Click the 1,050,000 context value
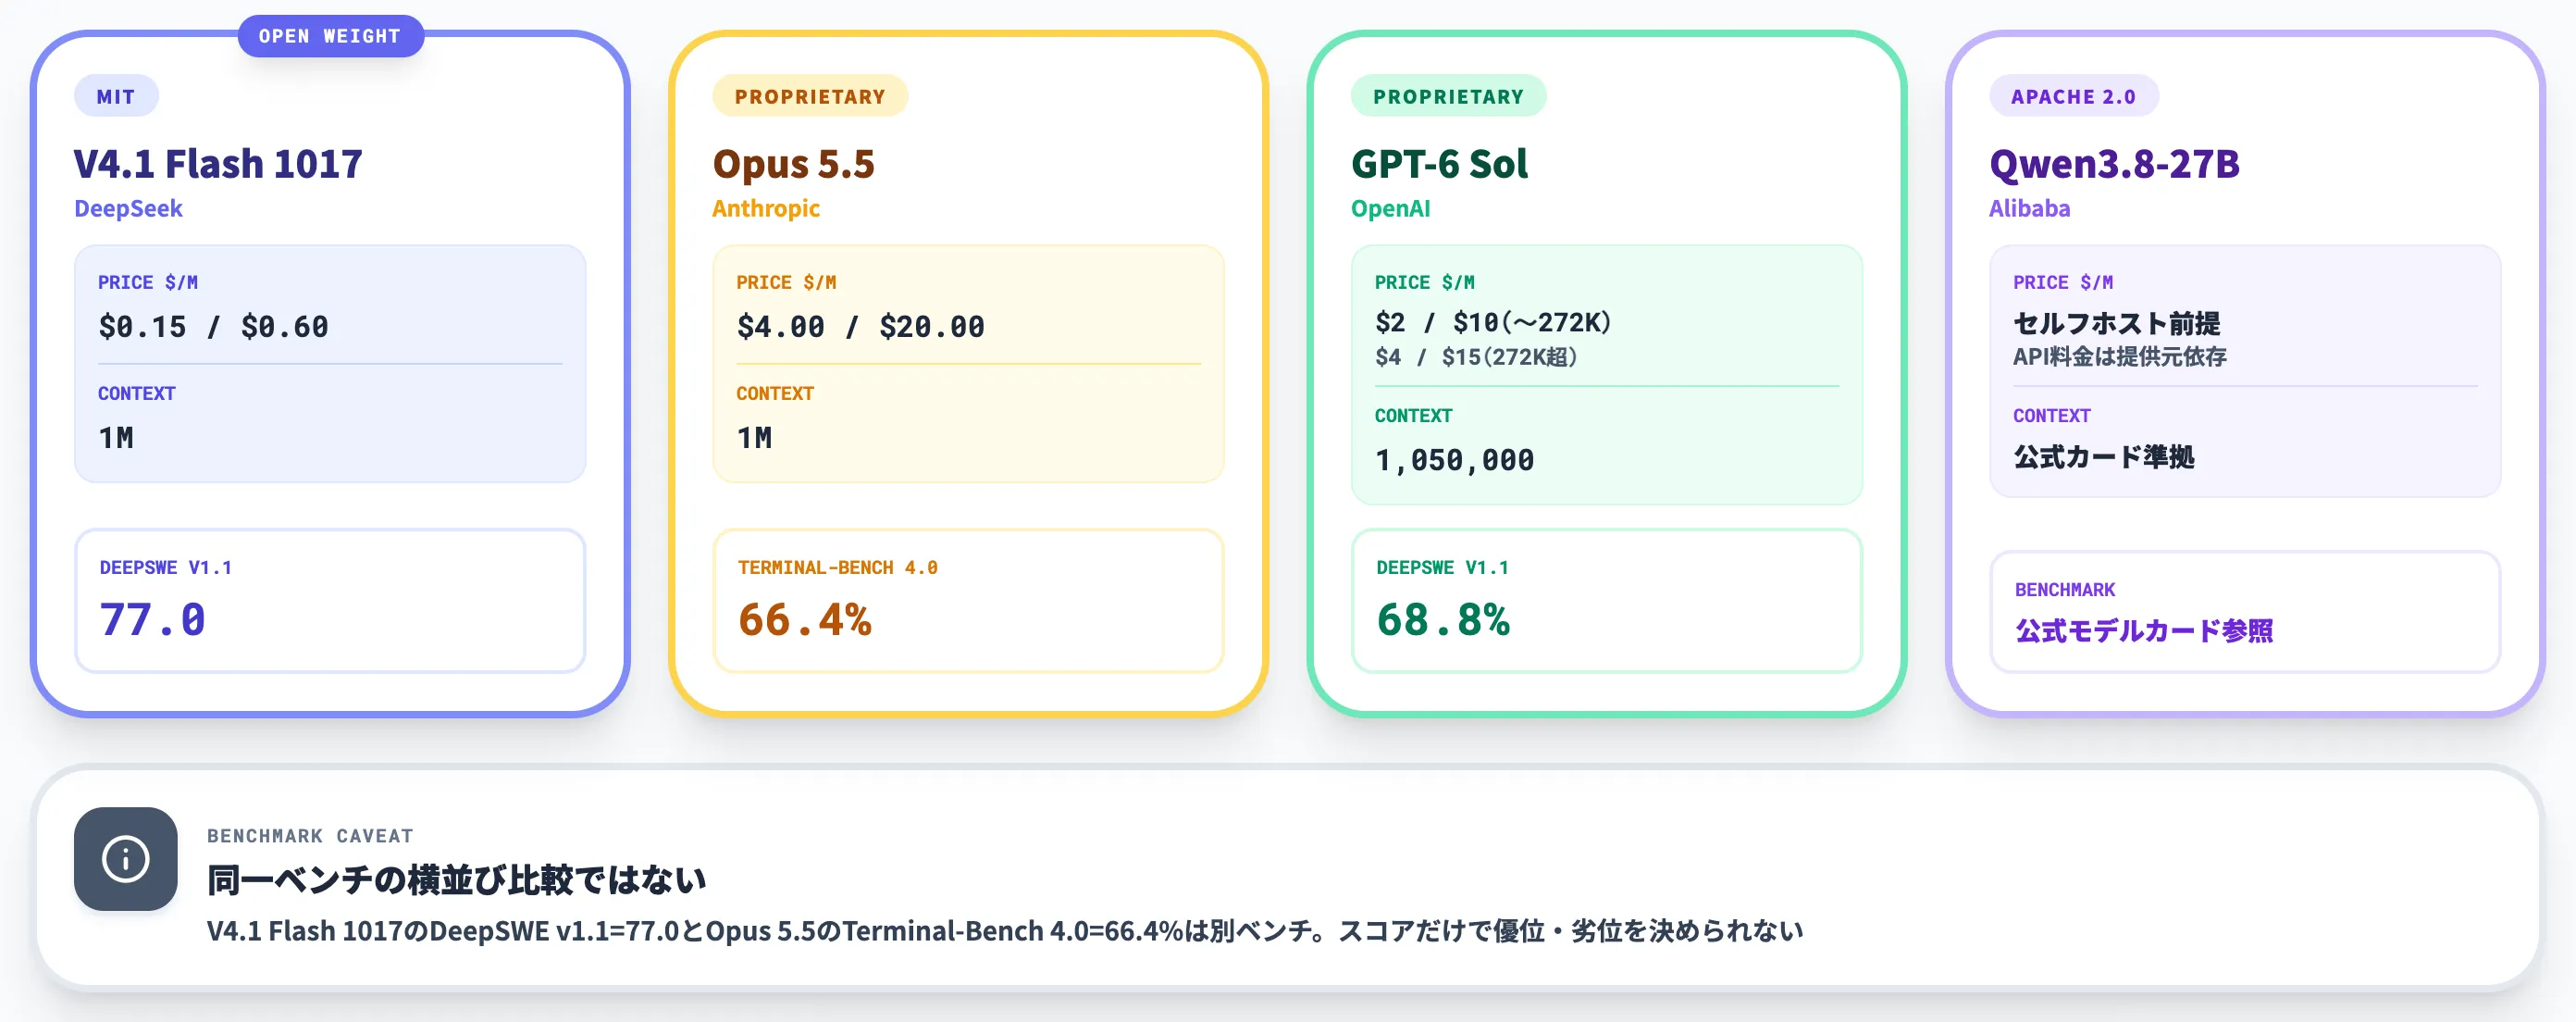 (1454, 459)
